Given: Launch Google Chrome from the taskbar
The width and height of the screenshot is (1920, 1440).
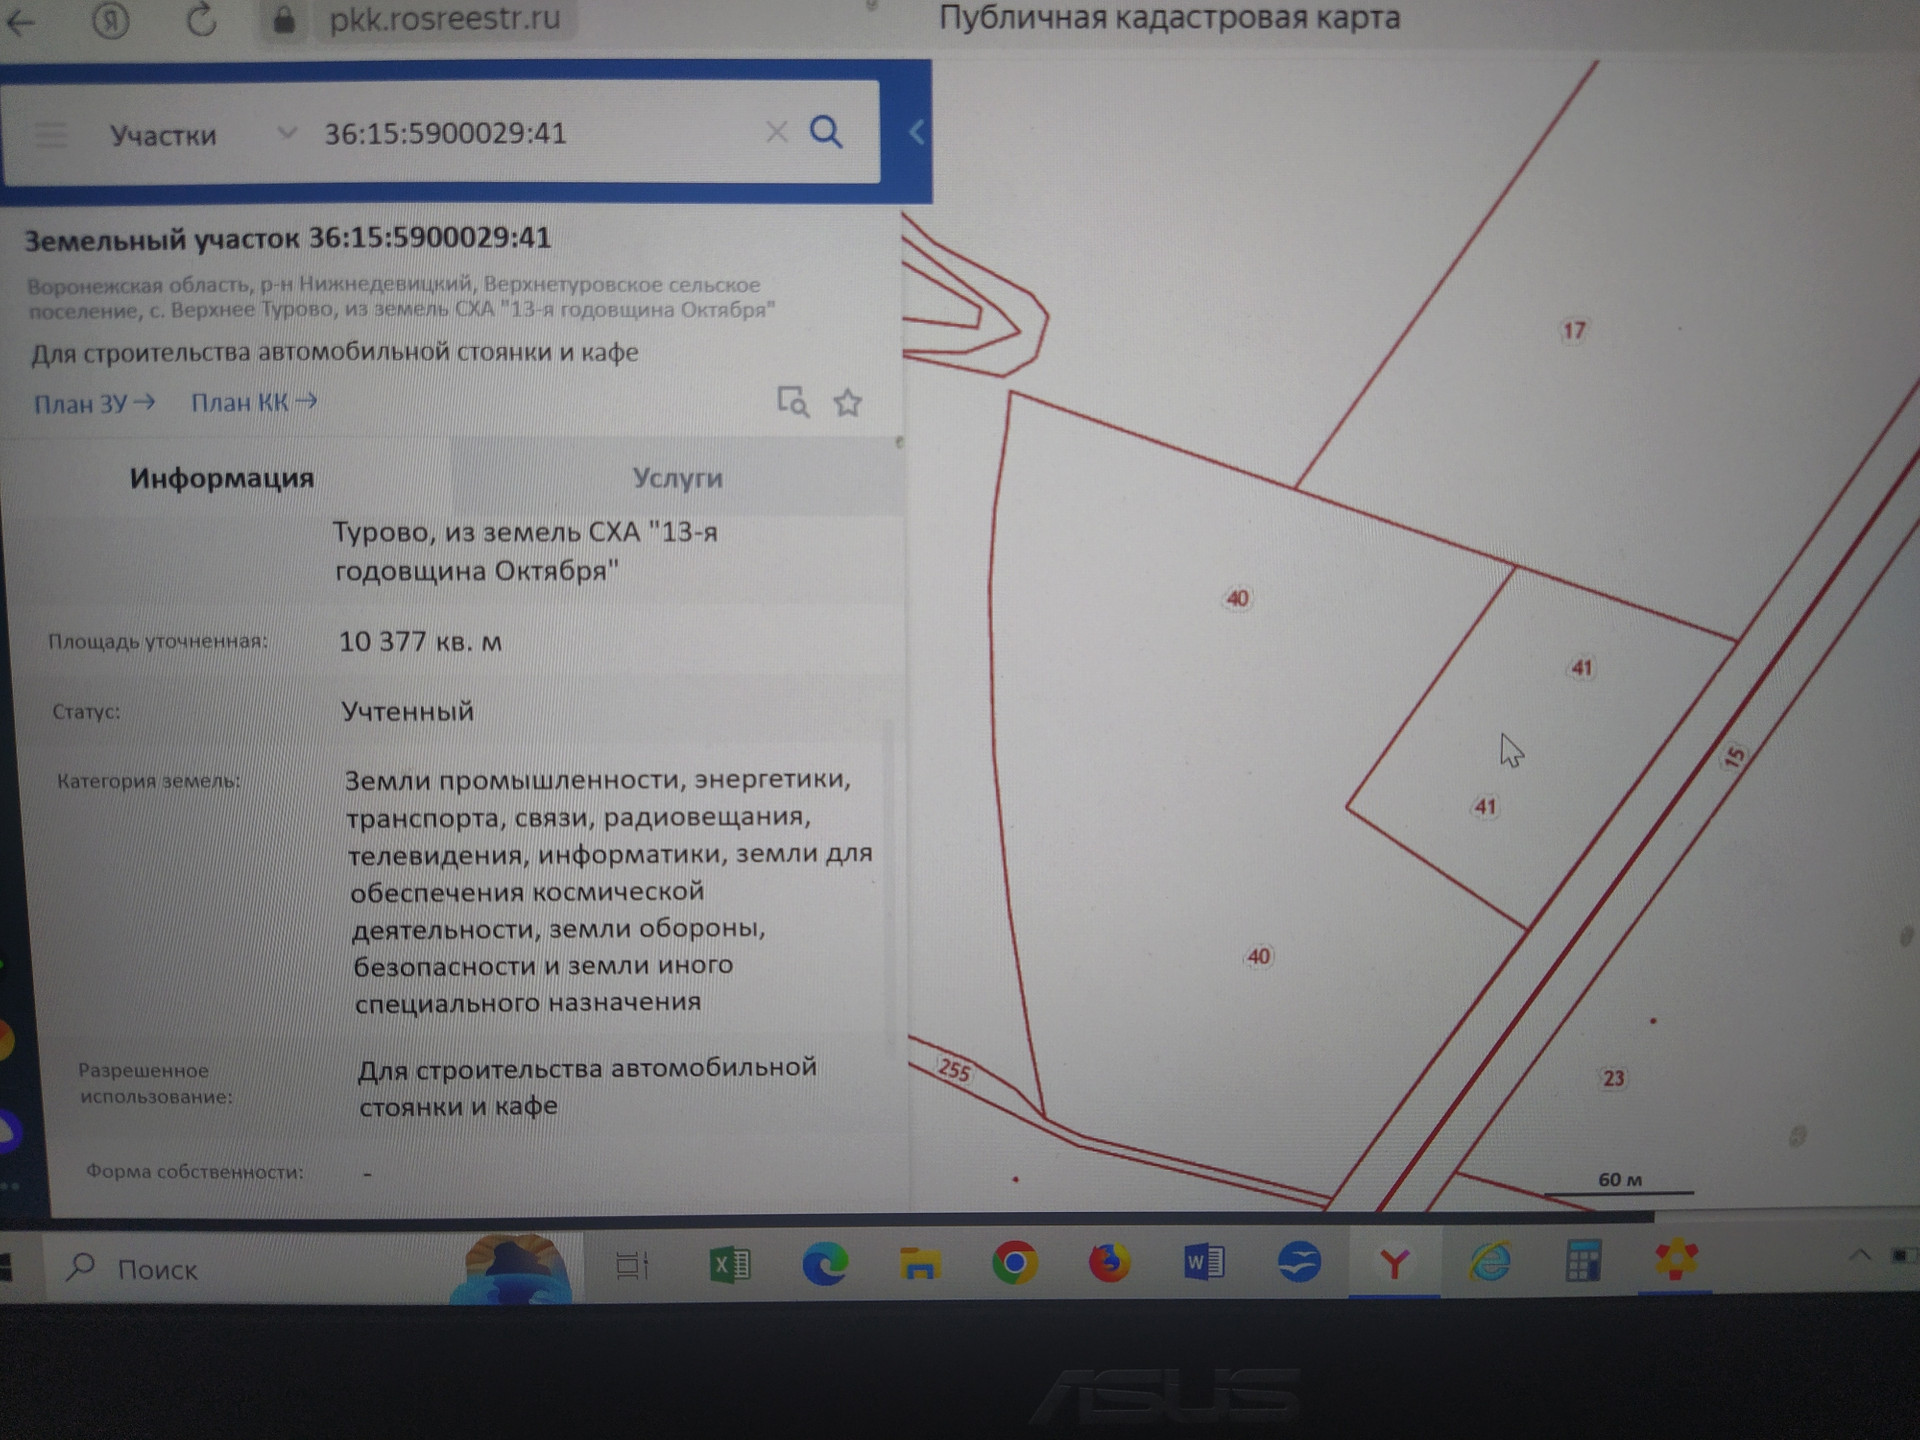Looking at the screenshot, I should tap(1014, 1263).
